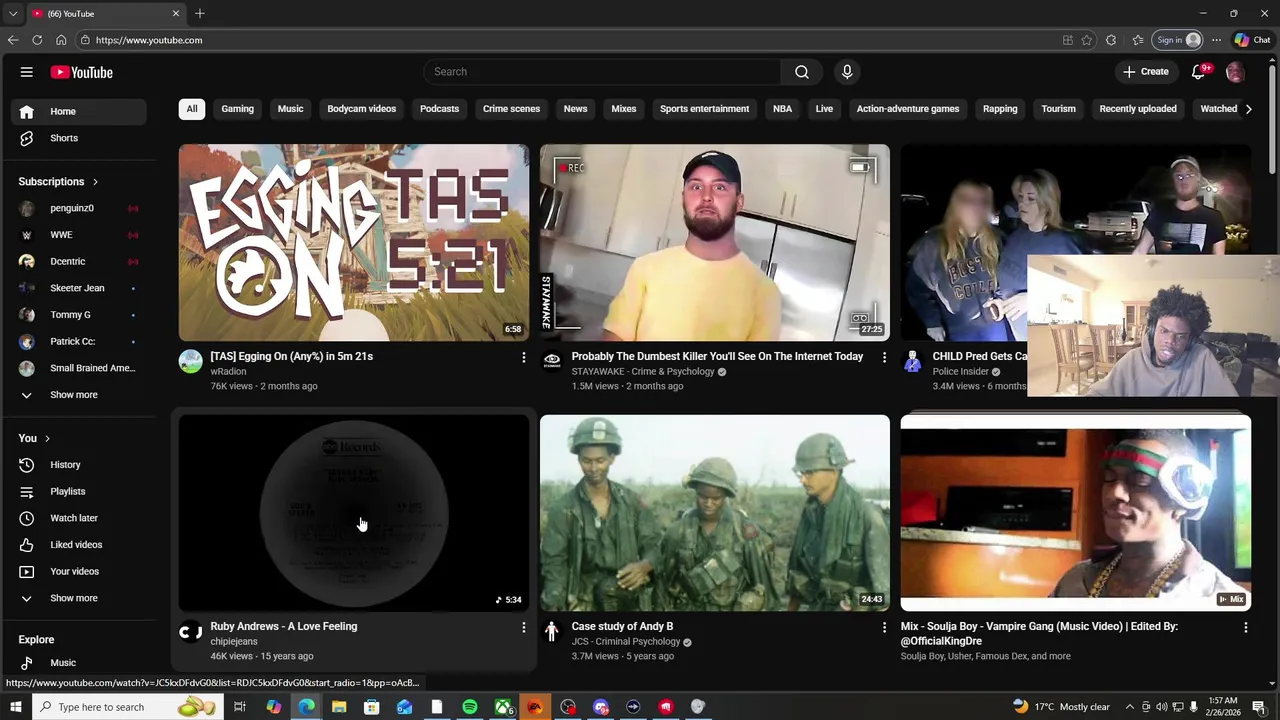Open more options for Dumbest Killer video

tap(884, 357)
